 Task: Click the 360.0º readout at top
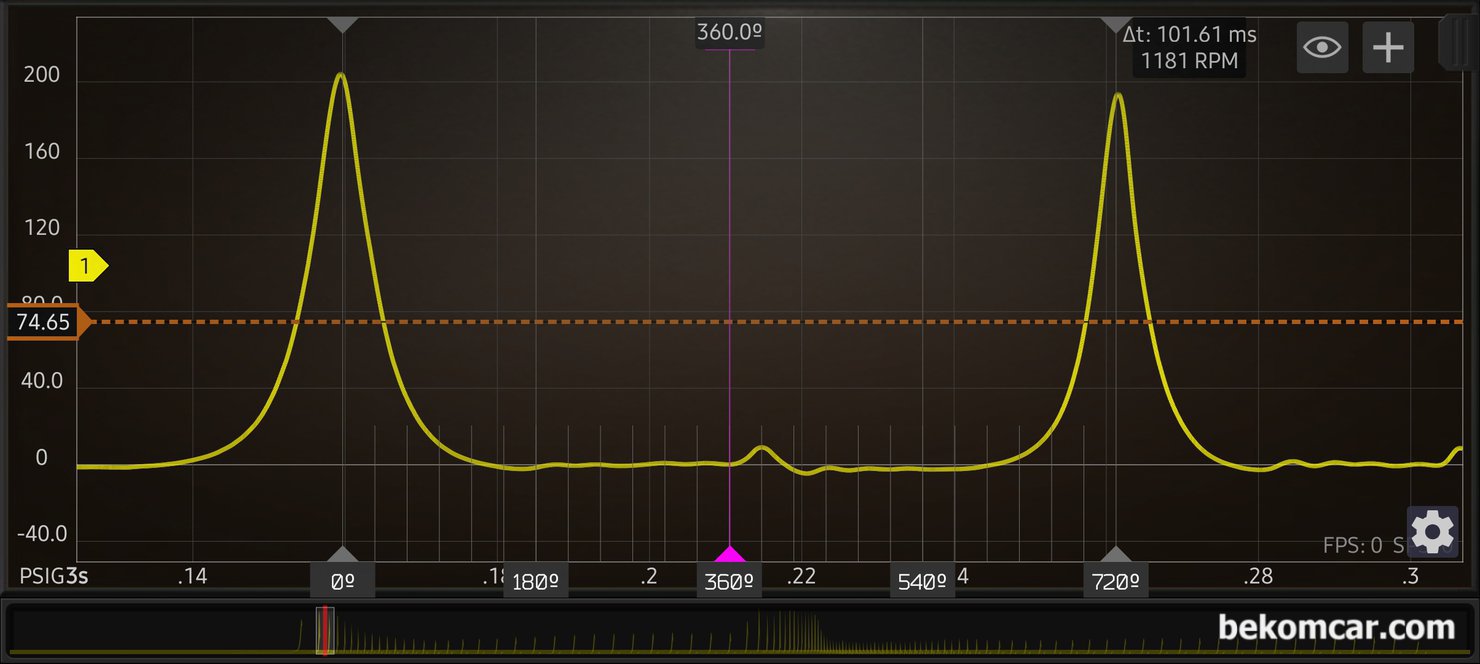[729, 32]
